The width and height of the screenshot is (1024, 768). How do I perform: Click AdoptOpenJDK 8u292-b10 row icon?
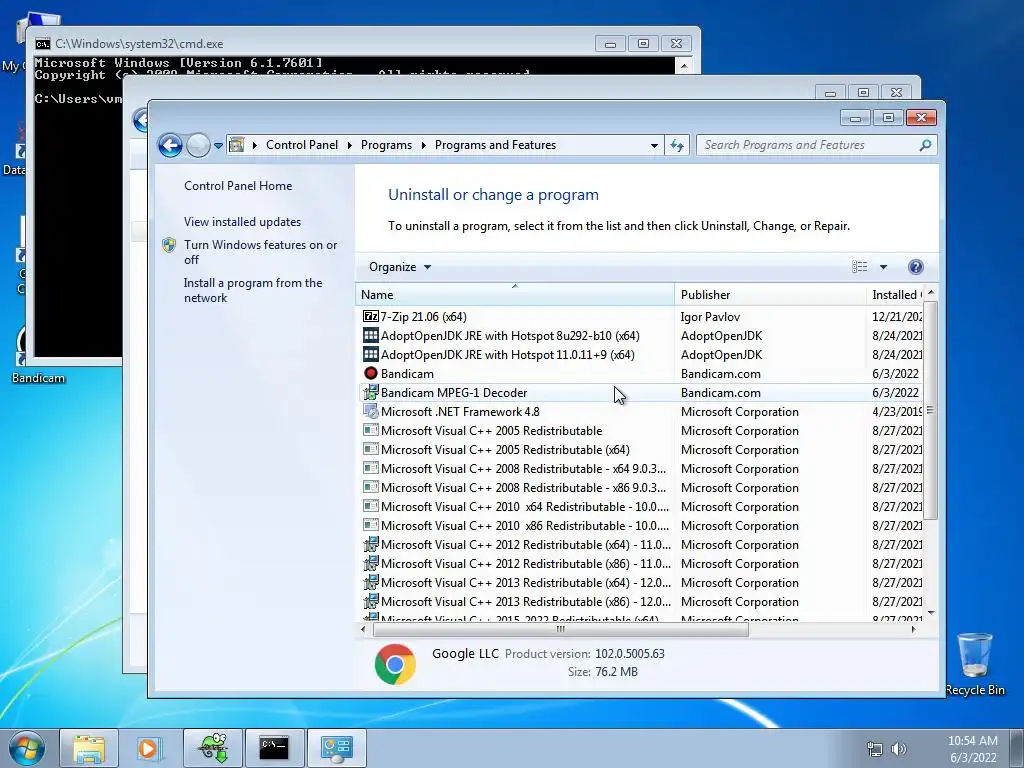370,336
